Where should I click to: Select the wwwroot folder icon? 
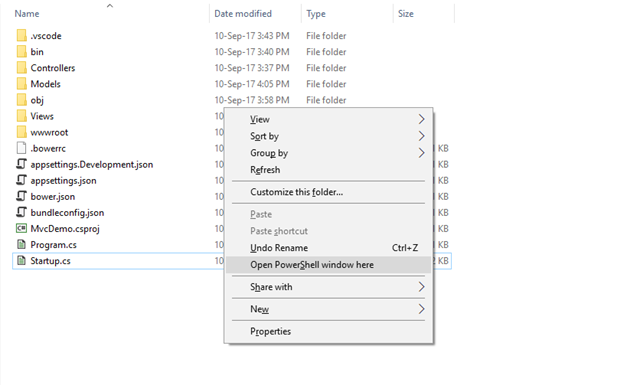click(x=21, y=132)
